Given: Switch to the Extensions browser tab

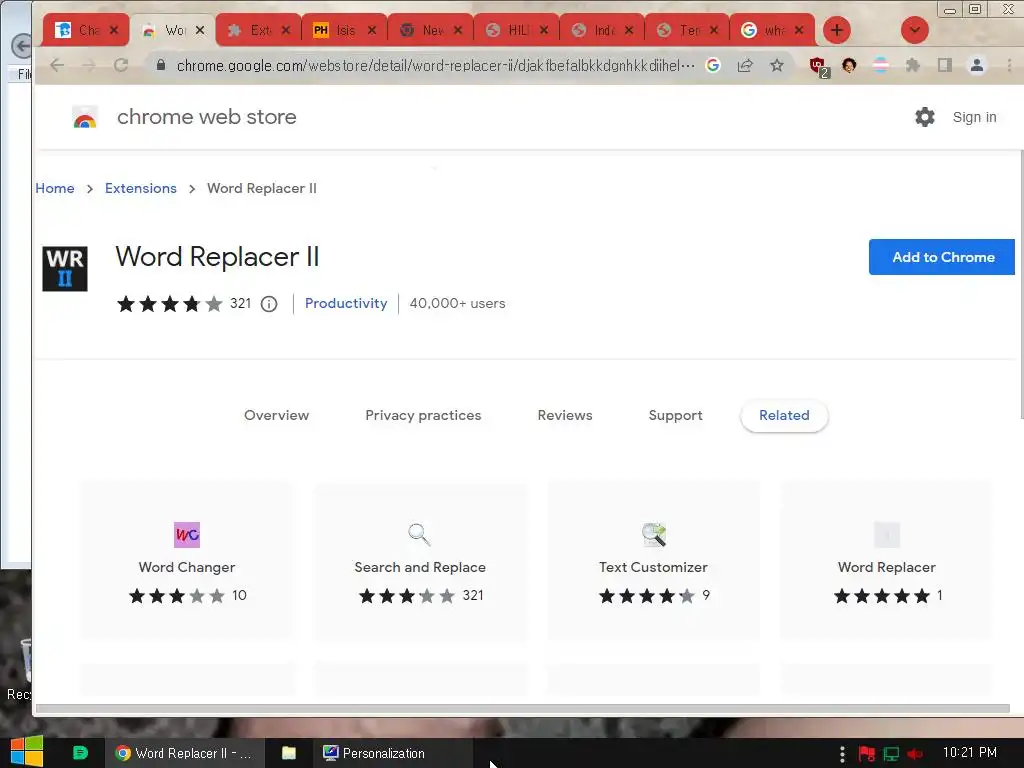Looking at the screenshot, I should (259, 30).
